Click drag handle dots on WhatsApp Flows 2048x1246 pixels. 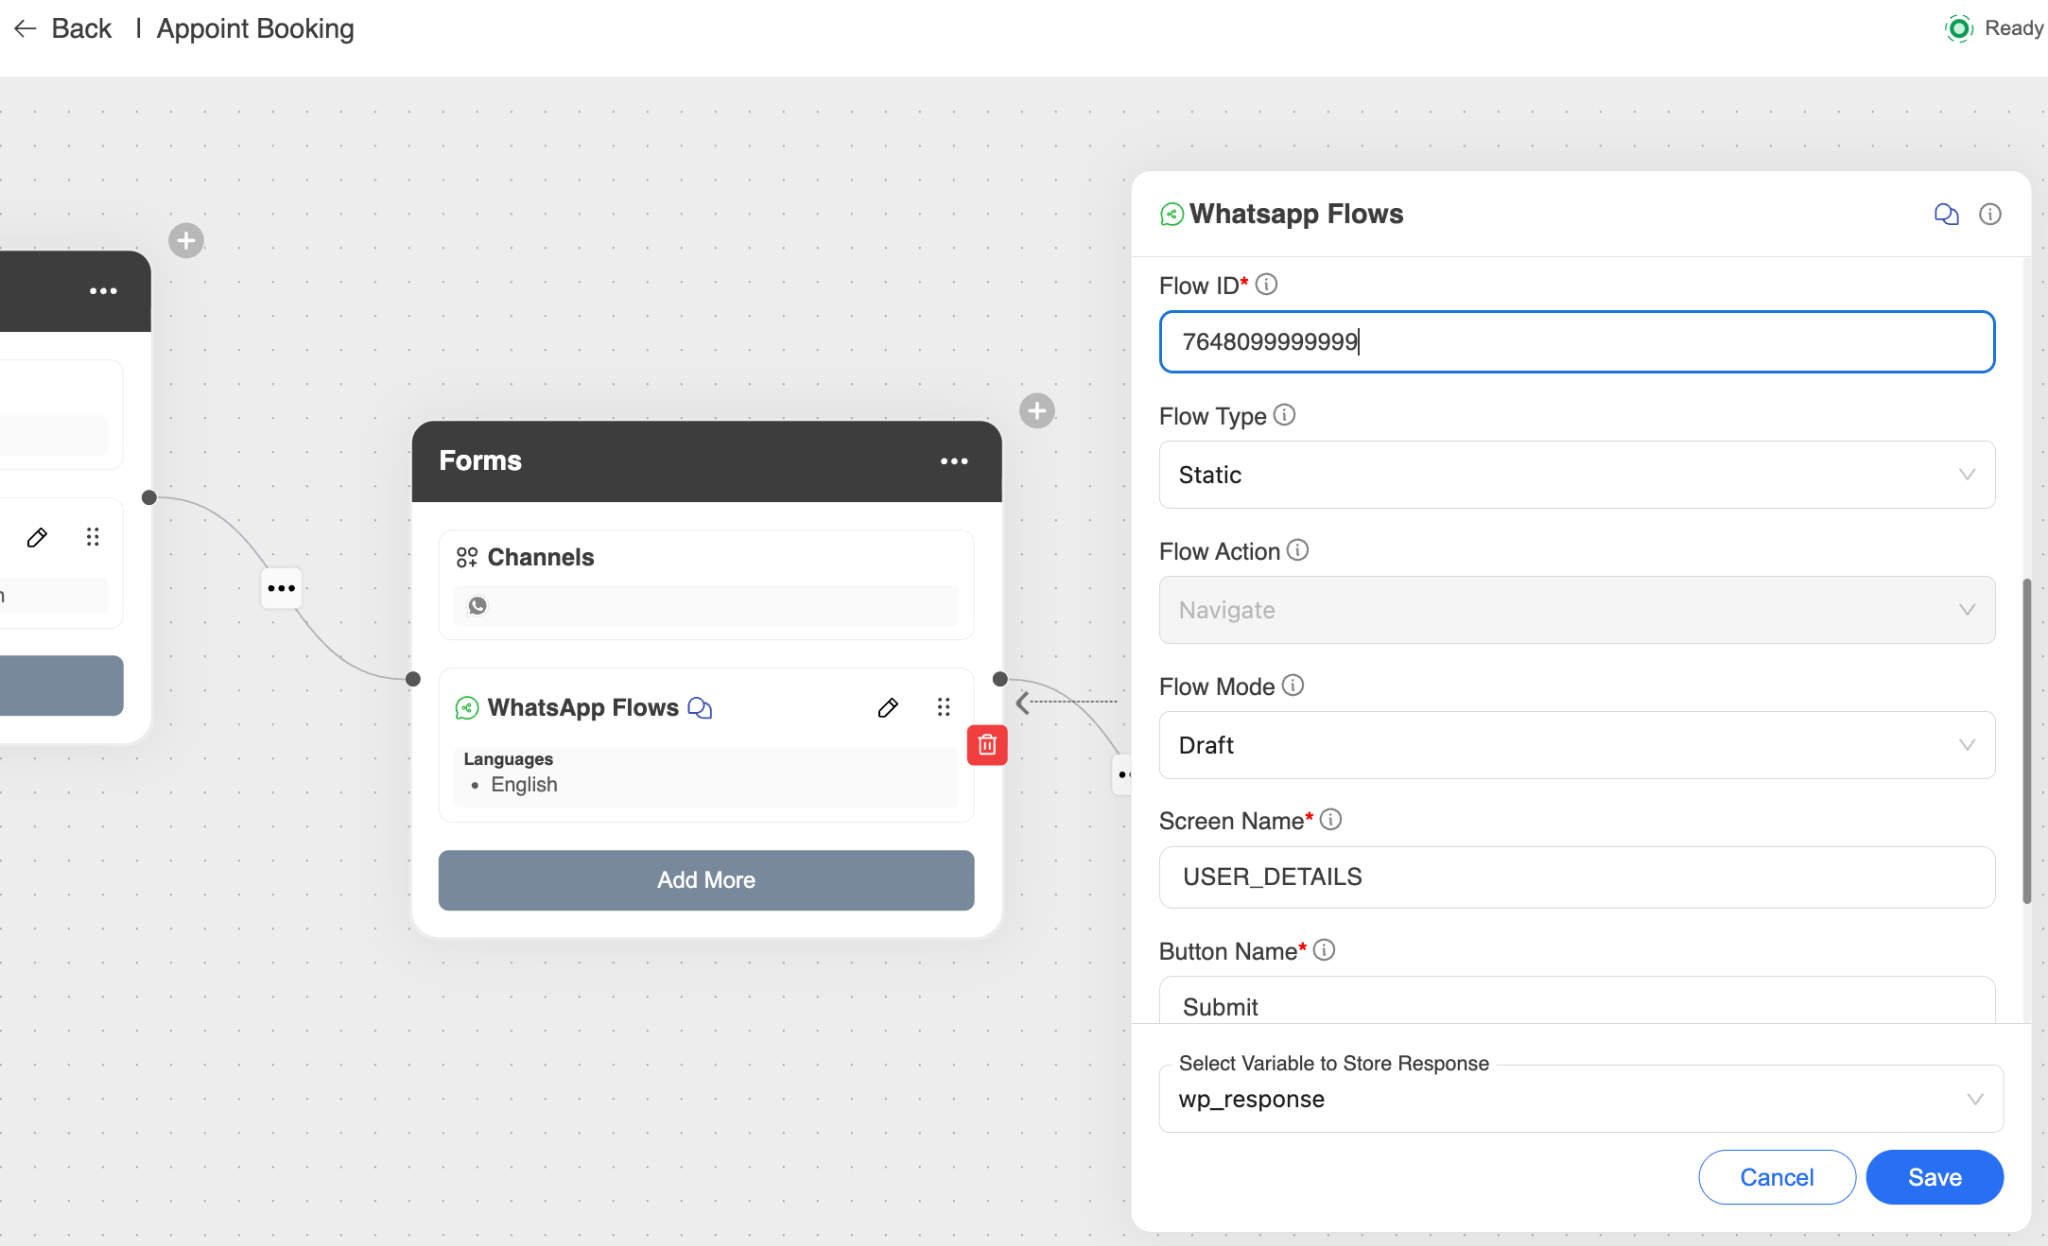(943, 708)
